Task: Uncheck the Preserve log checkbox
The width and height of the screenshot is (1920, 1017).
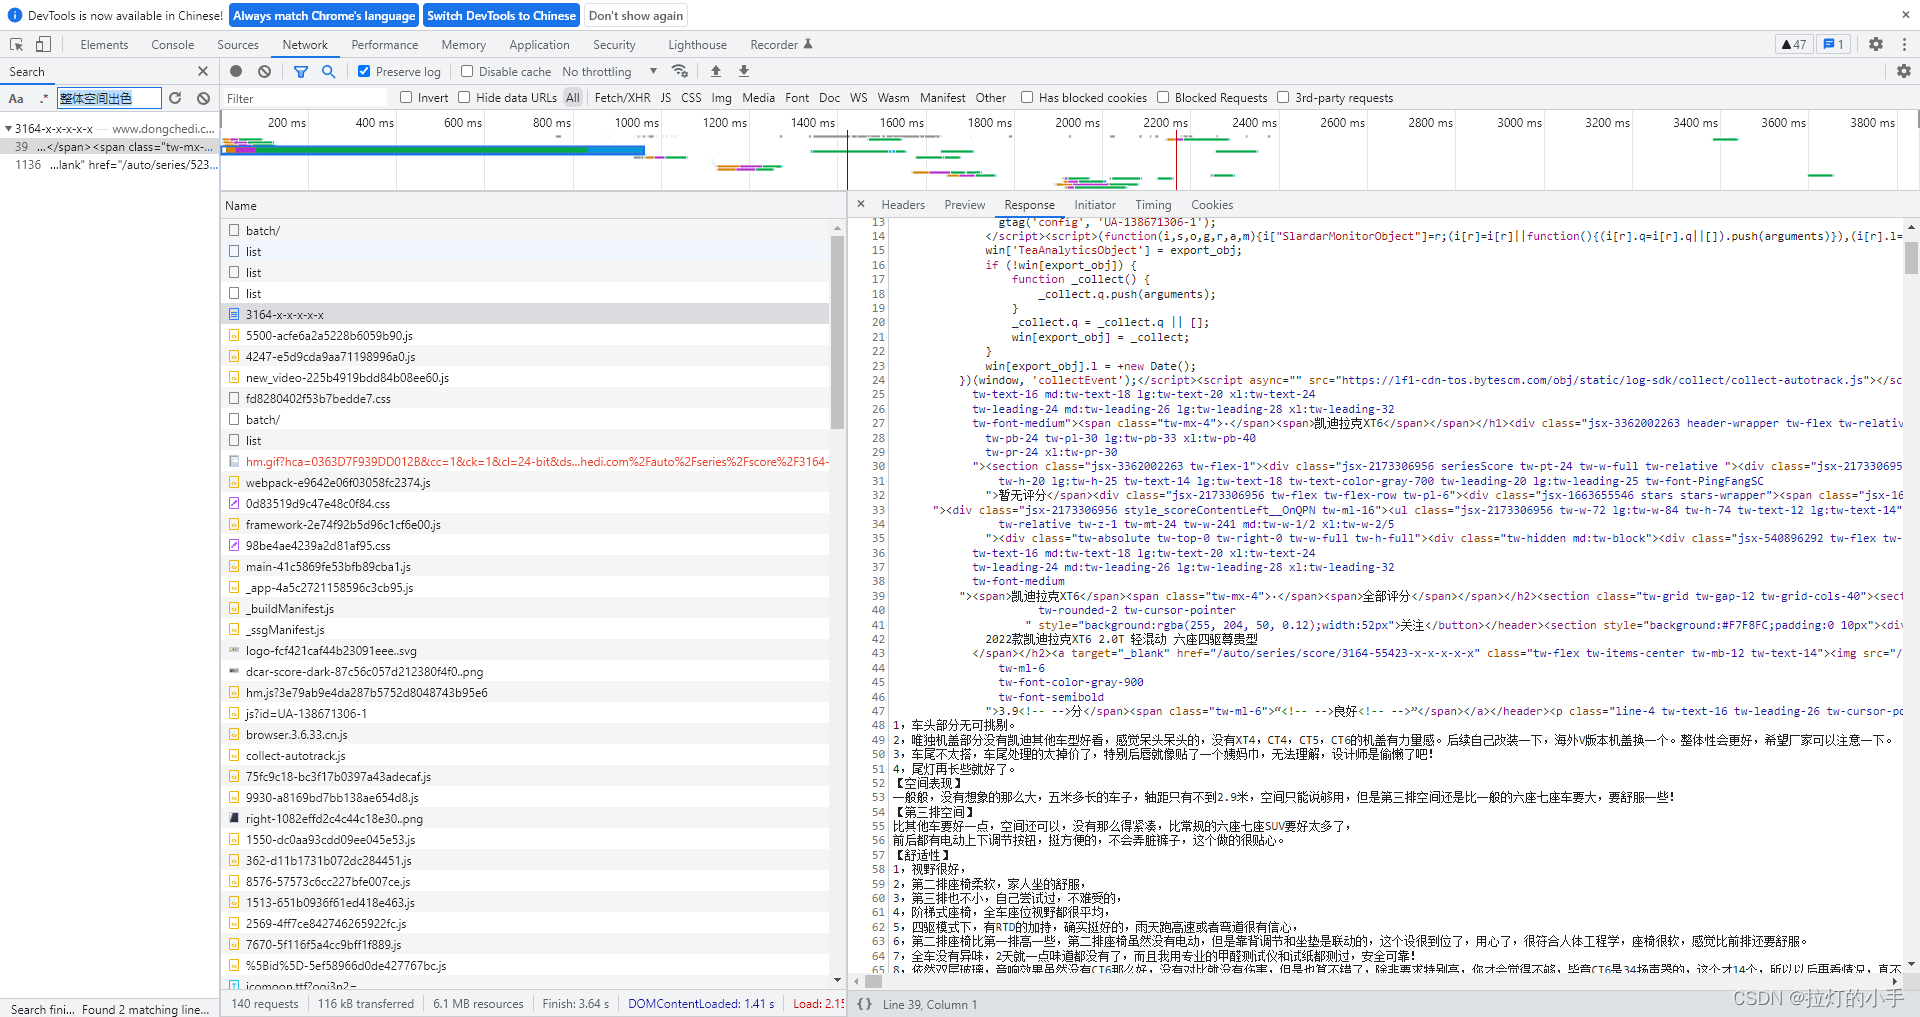Action: click(x=364, y=71)
